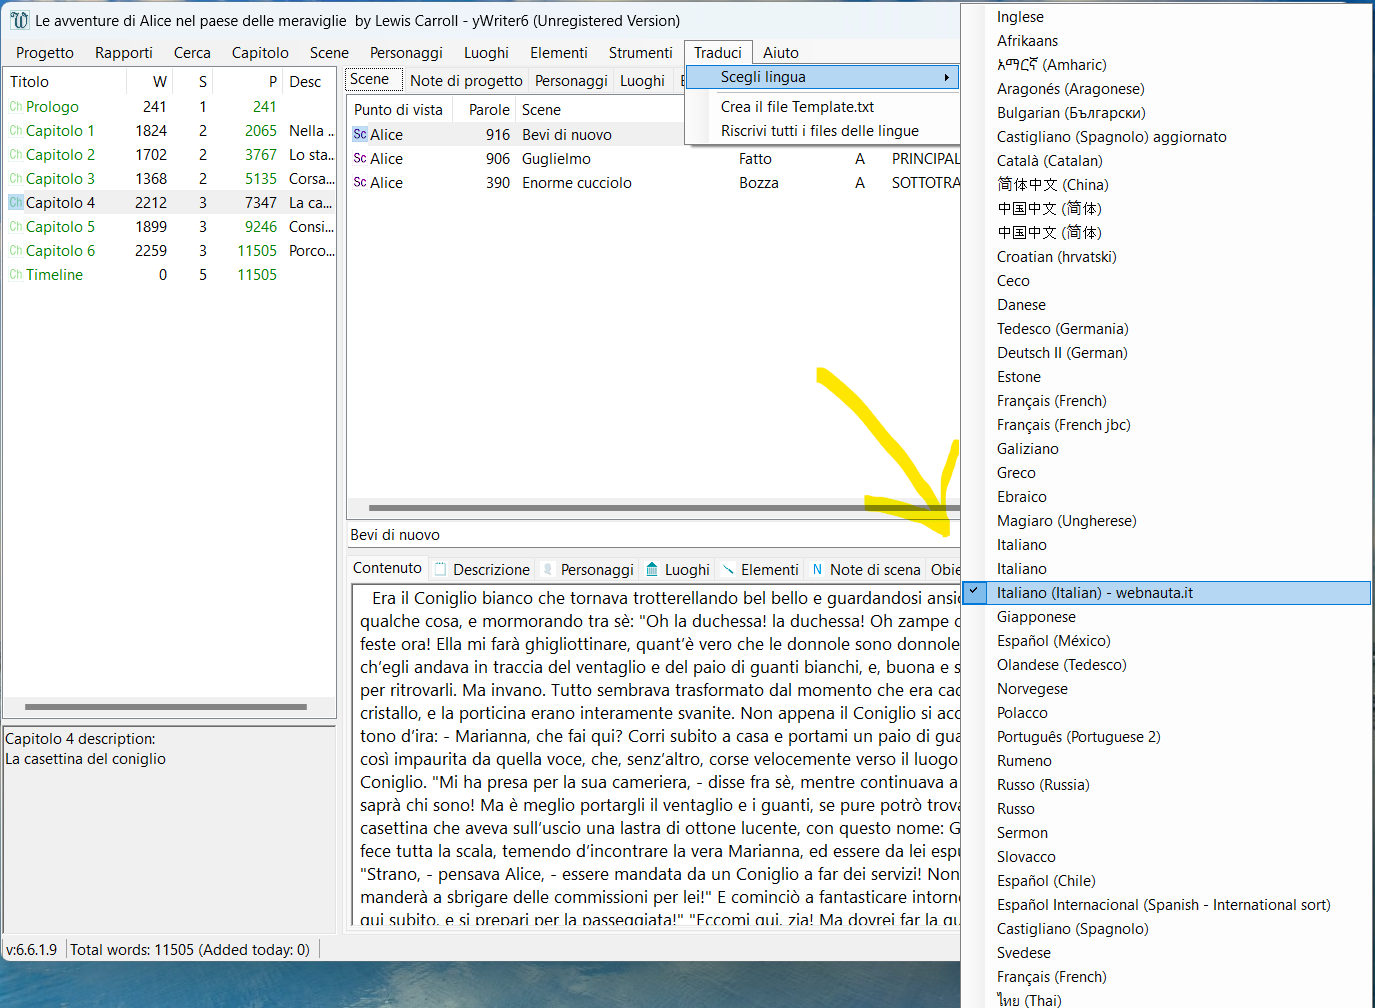This screenshot has width=1375, height=1008.
Task: Expand the Scegli lingua submenu arrow
Action: pyautogui.click(x=946, y=77)
